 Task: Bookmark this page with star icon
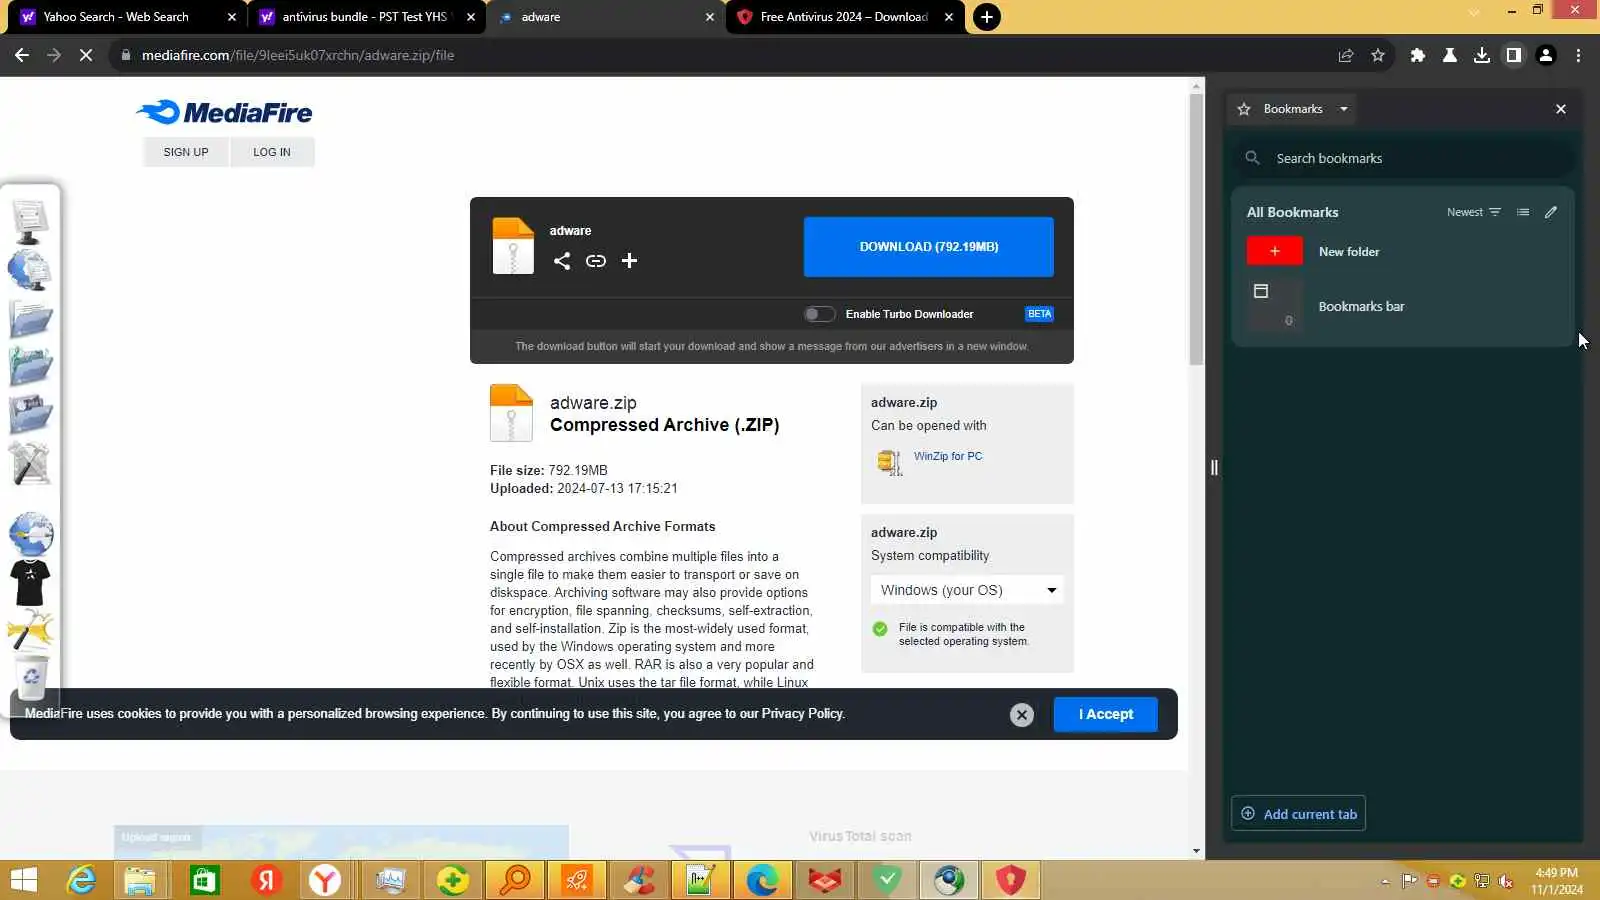(1378, 55)
